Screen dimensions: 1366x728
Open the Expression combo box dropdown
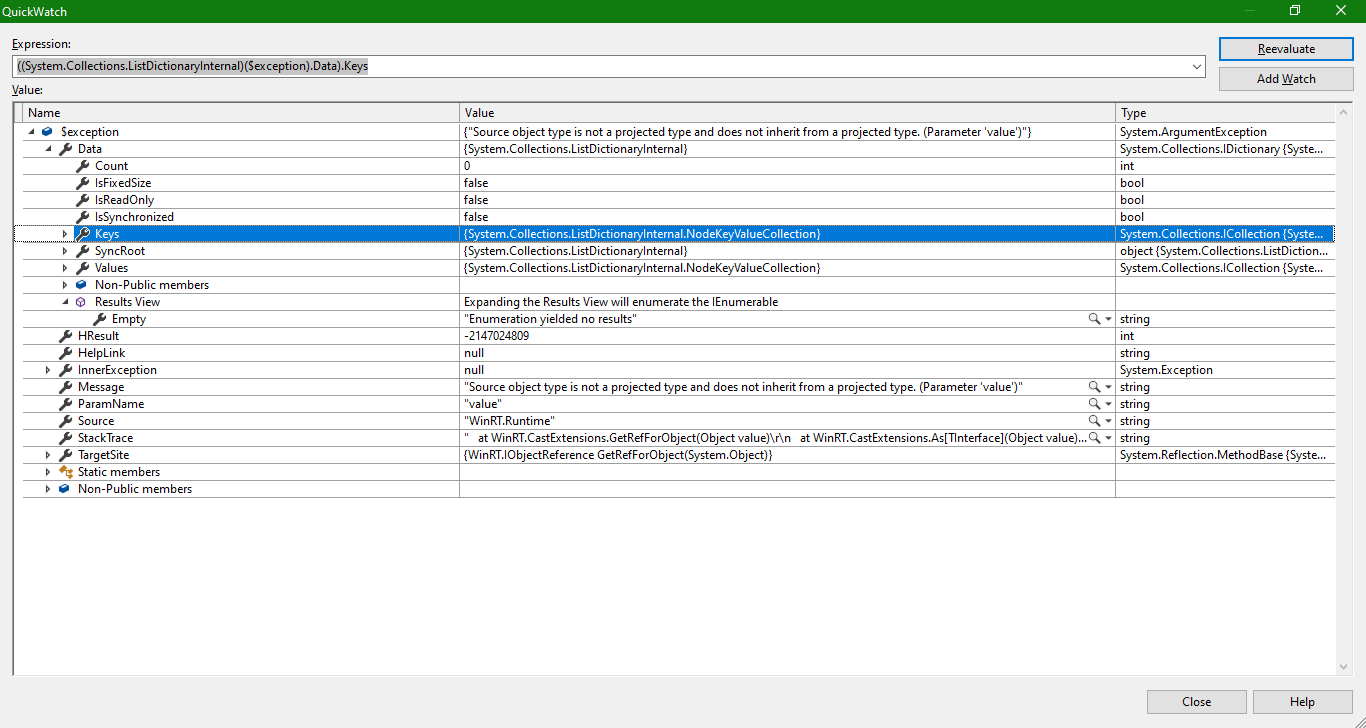click(x=1196, y=66)
